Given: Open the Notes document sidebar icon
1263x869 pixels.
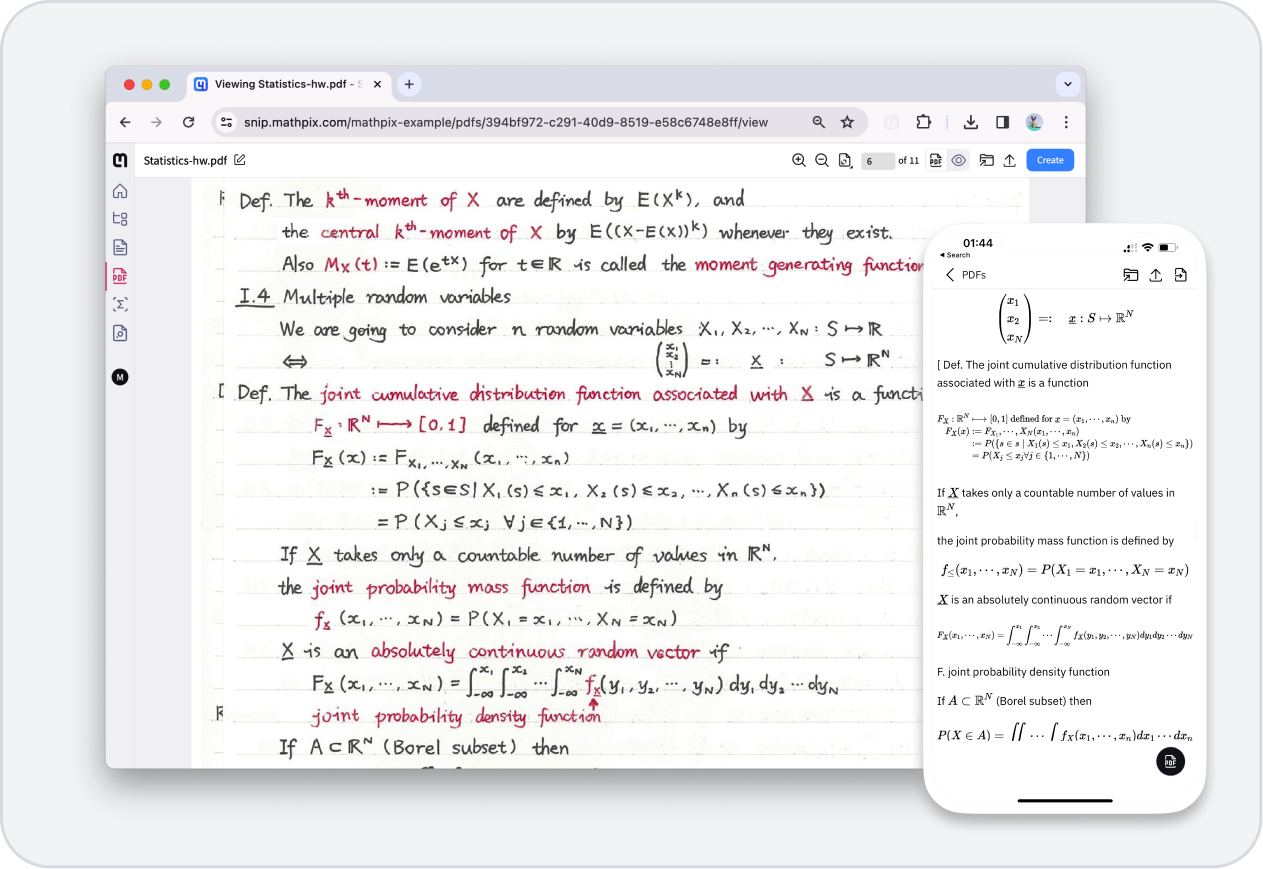Looking at the screenshot, I should point(120,247).
